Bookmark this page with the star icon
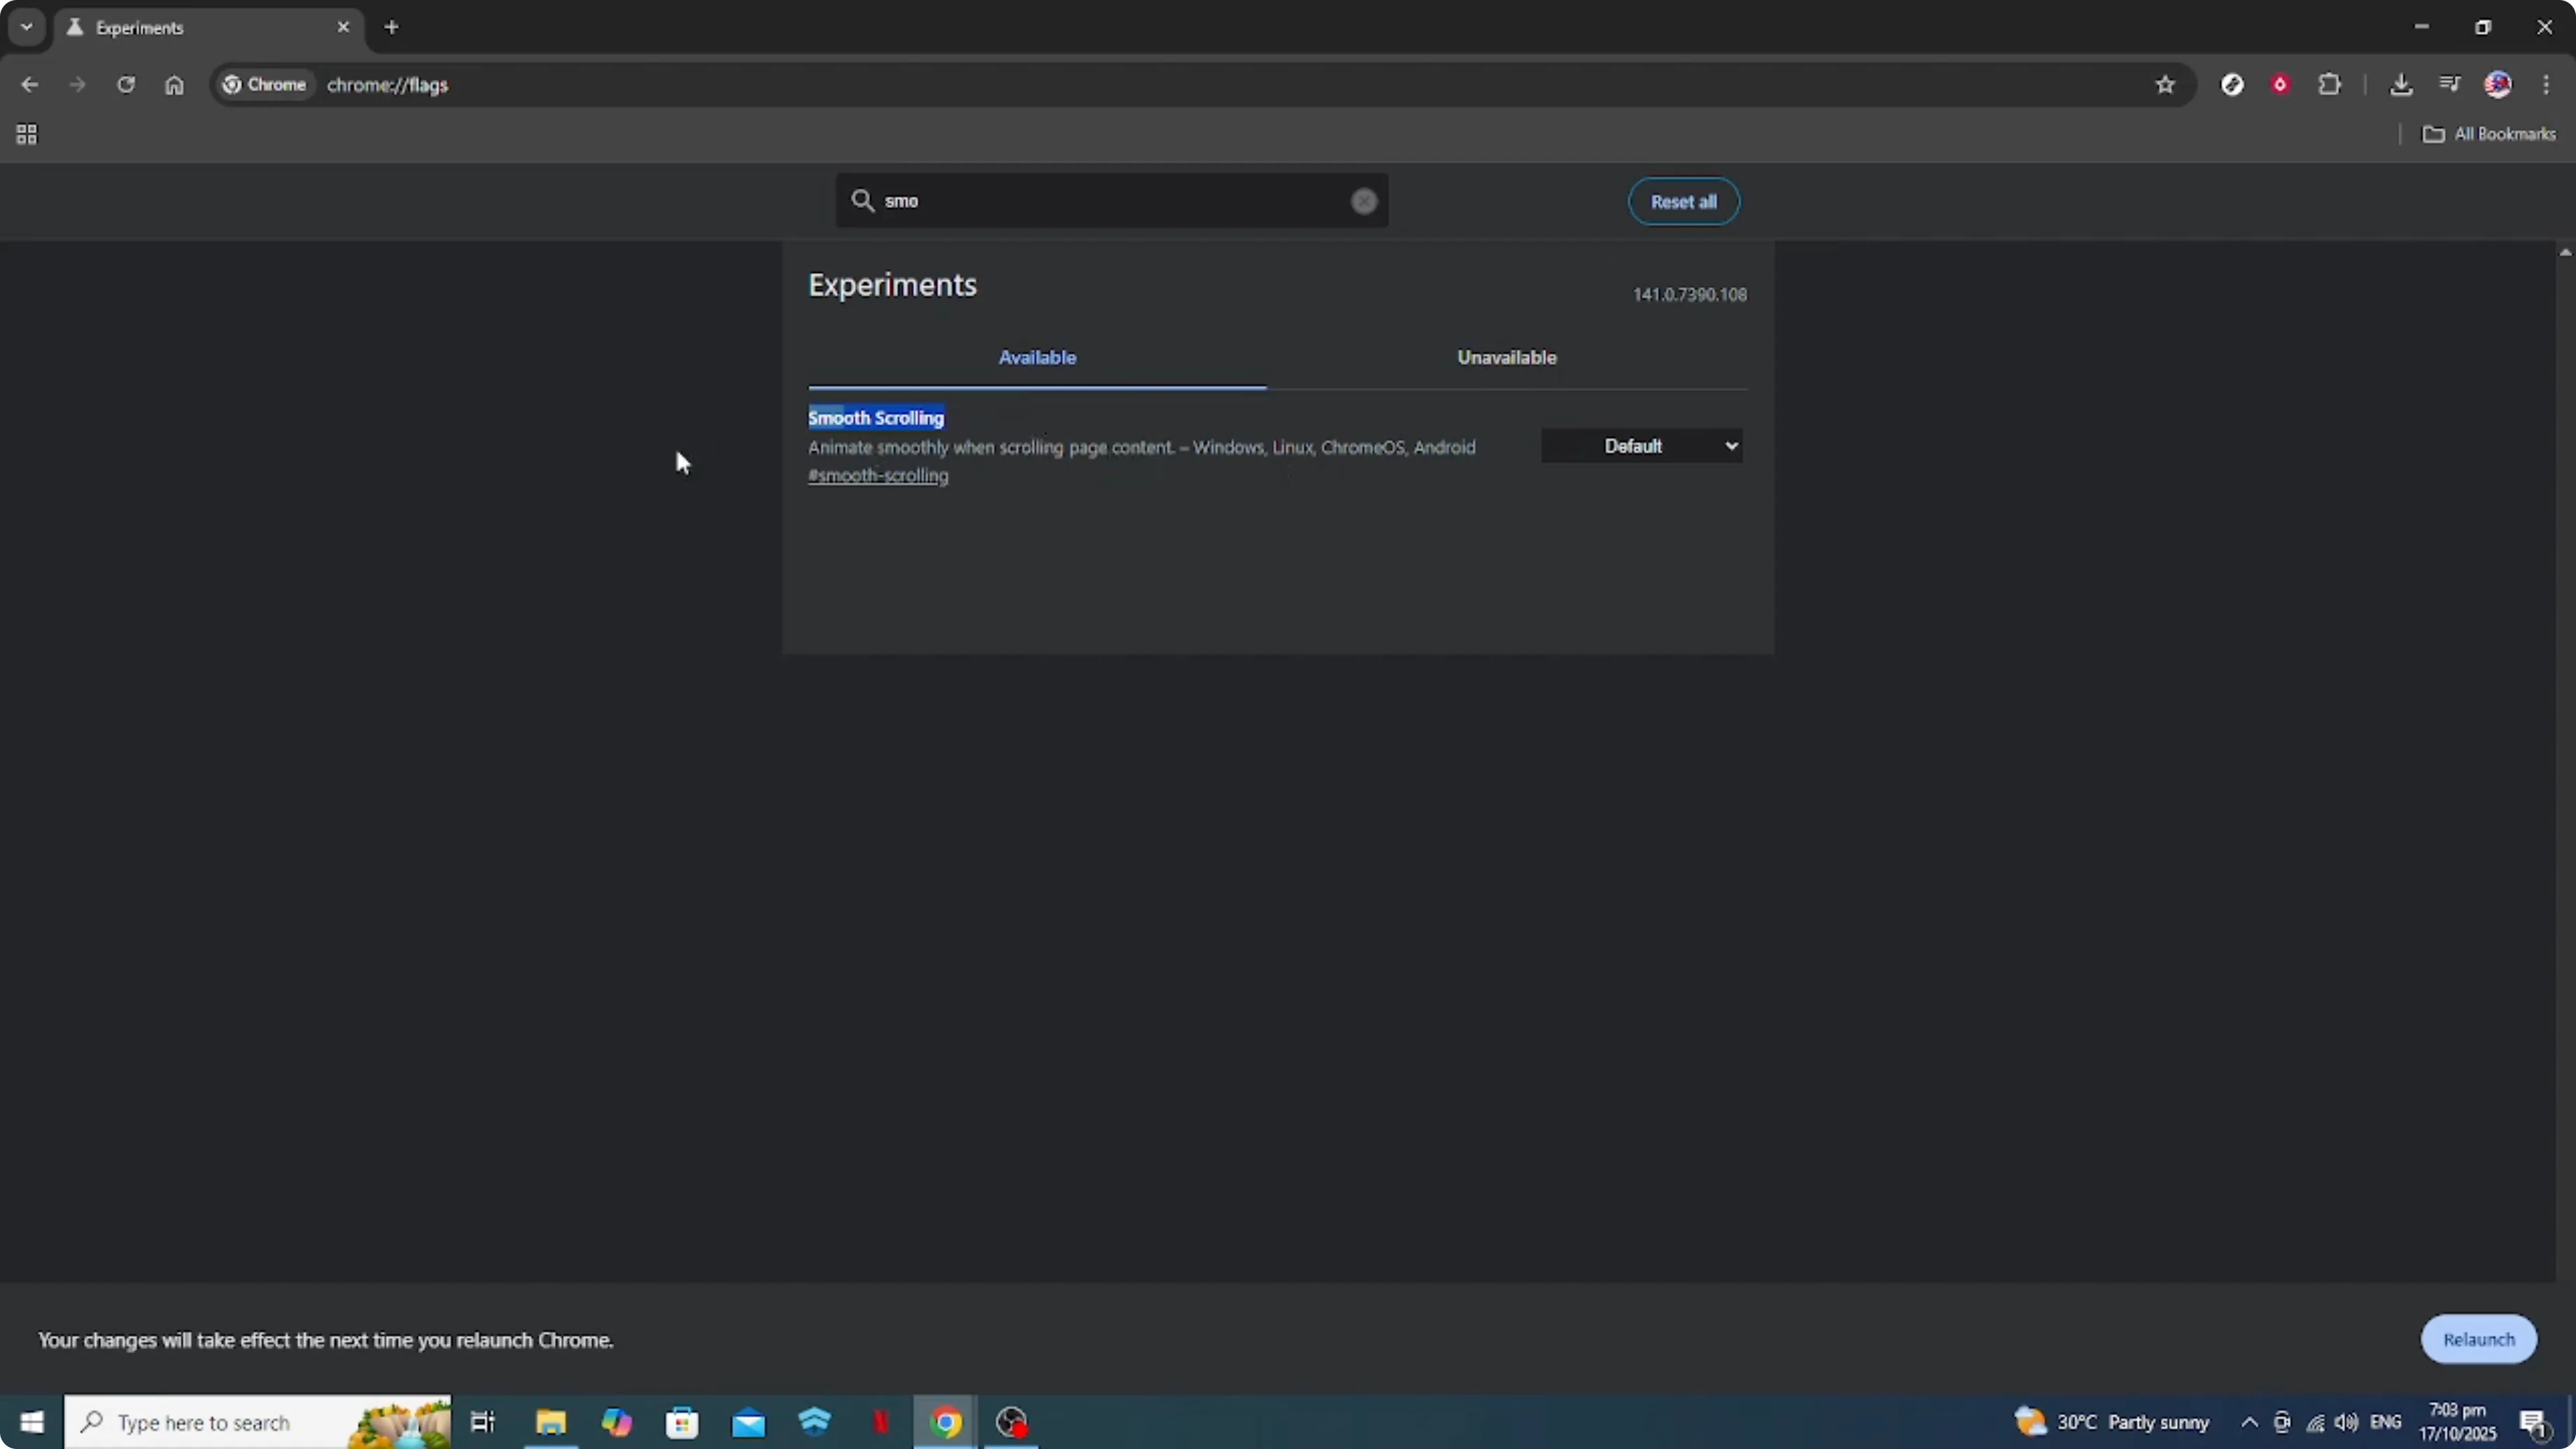This screenshot has height=1449, width=2576. [2165, 84]
